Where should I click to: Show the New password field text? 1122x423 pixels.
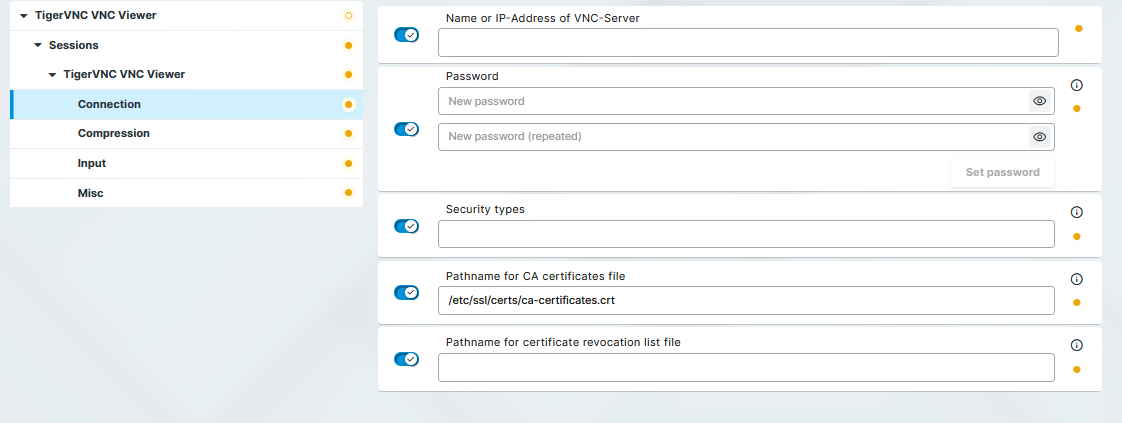[x=1040, y=101]
